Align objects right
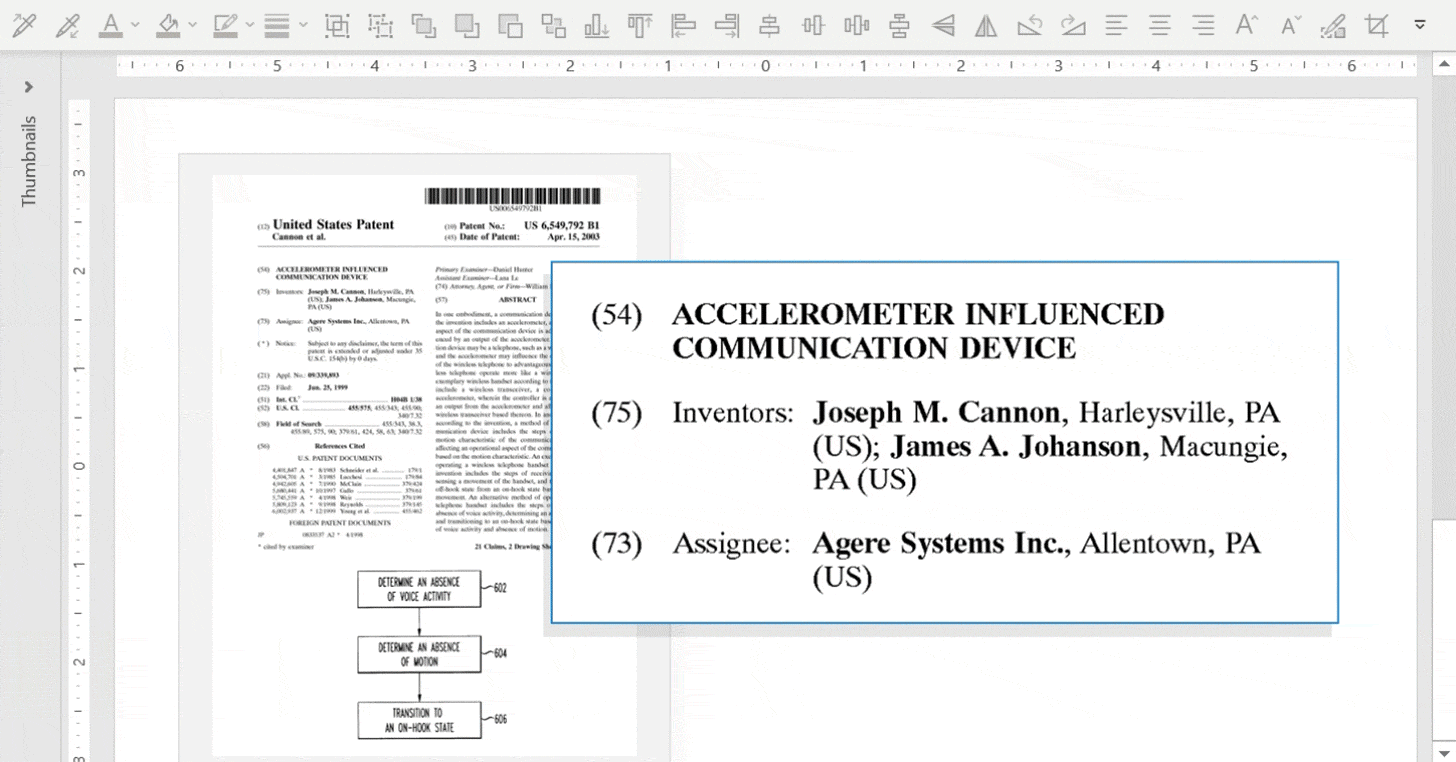Viewport: 1456px width, 762px height. click(727, 25)
